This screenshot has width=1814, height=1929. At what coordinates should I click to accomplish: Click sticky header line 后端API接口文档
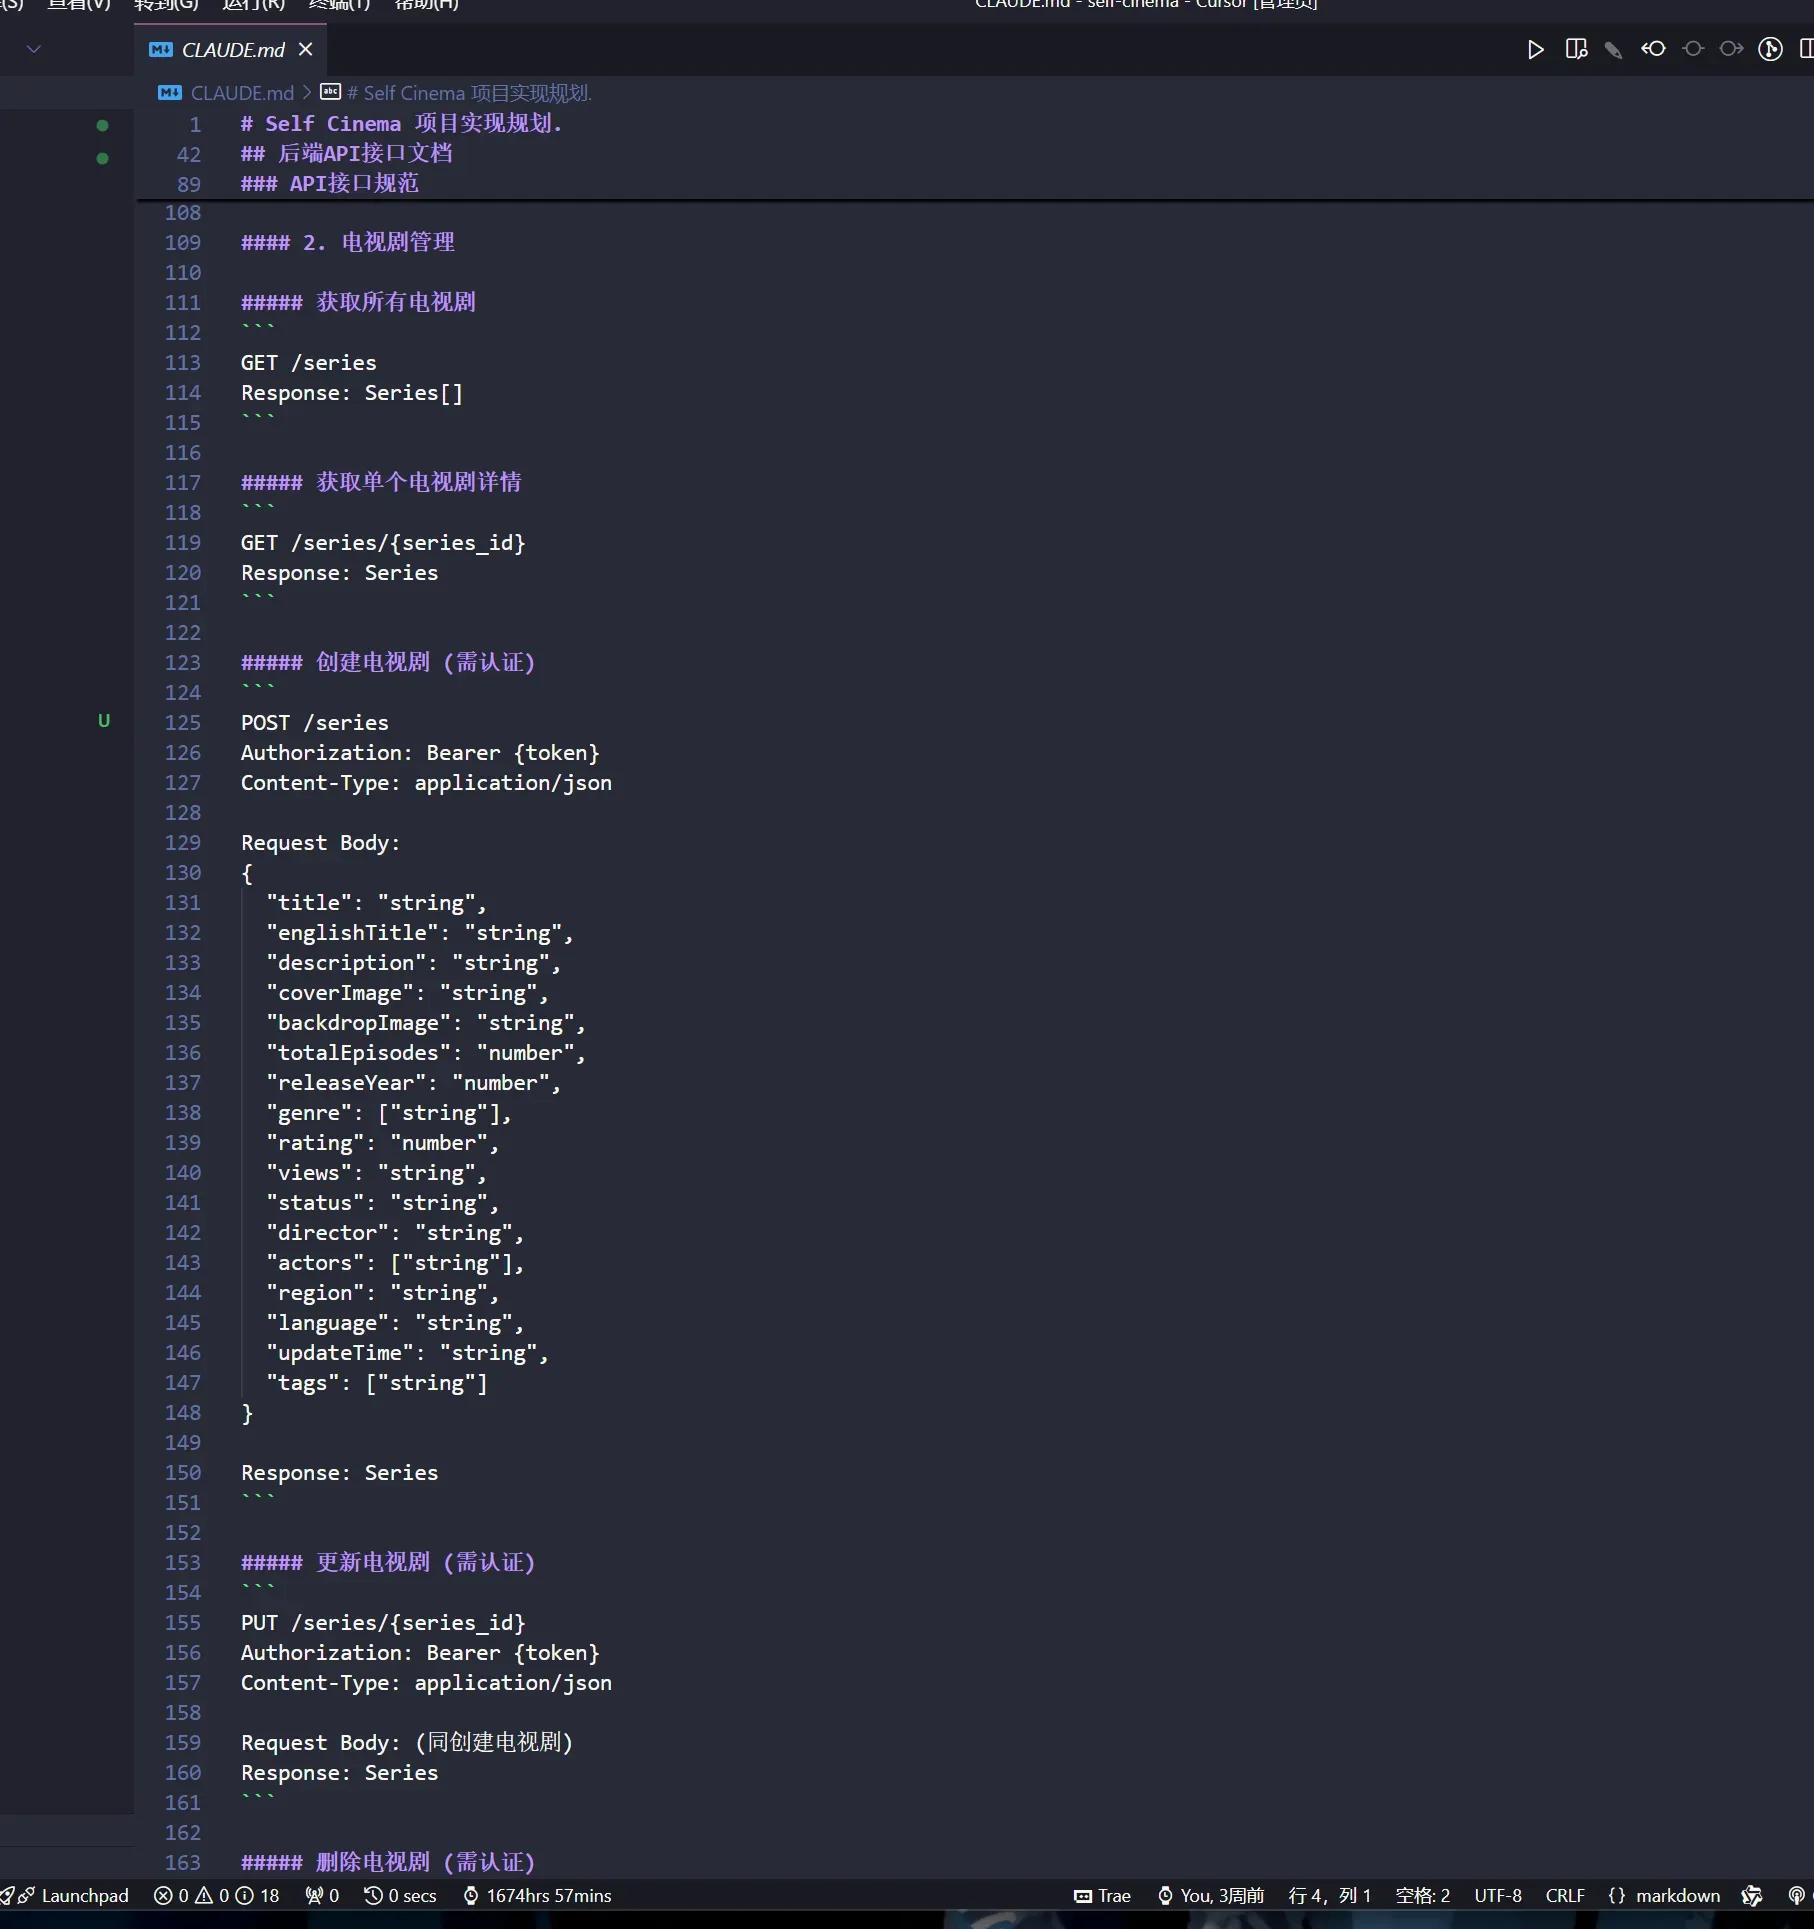pyautogui.click(x=364, y=154)
